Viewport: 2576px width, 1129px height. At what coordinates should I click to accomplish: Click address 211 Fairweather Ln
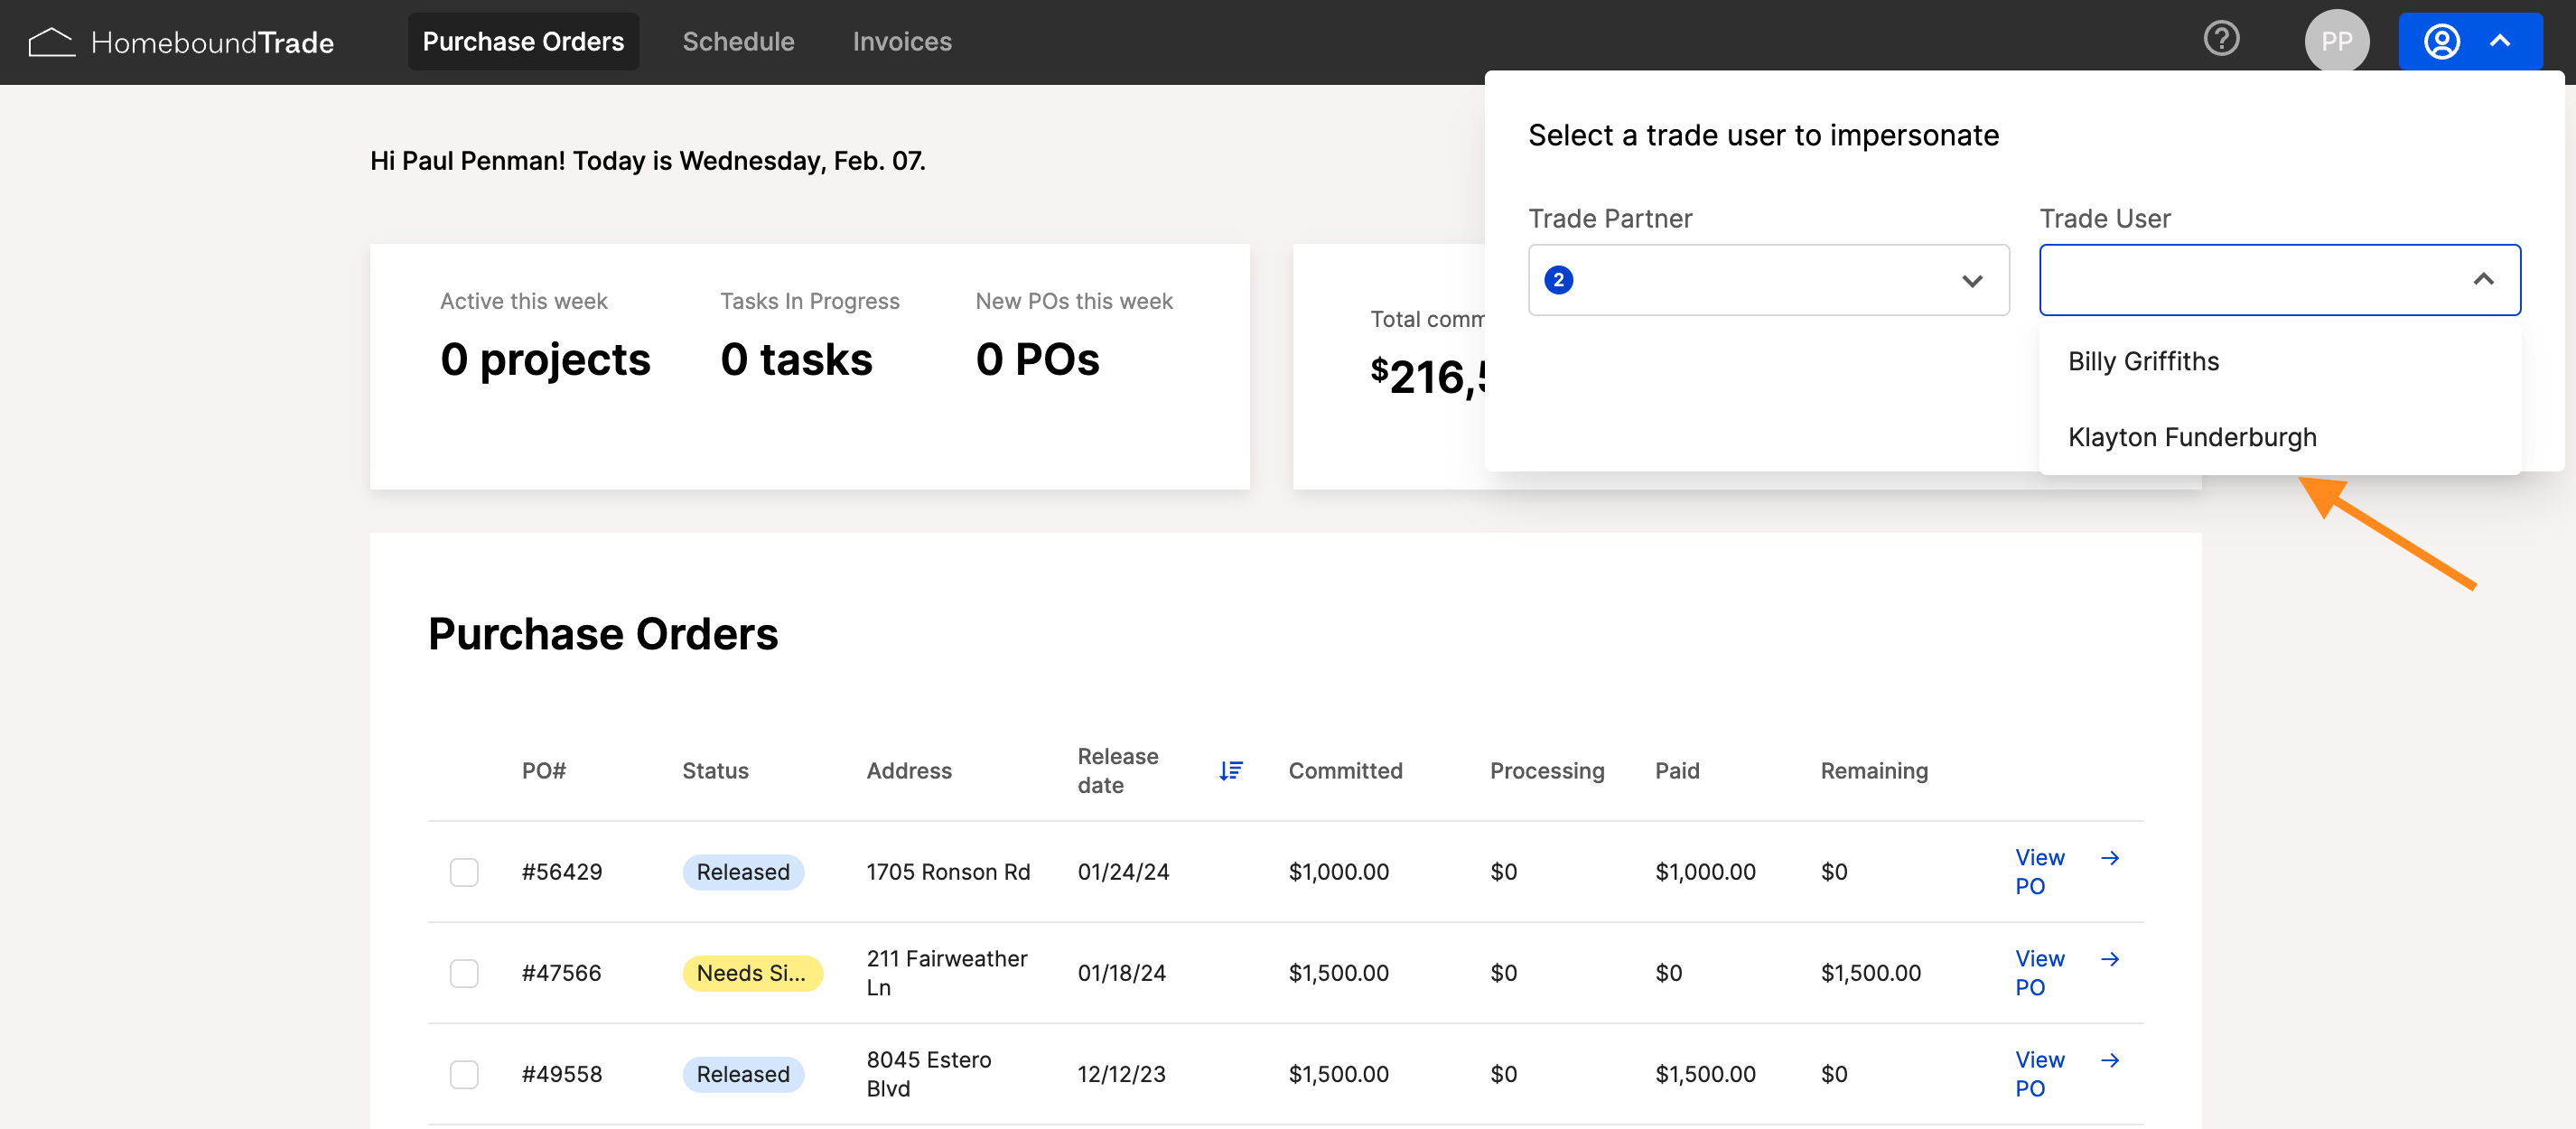(946, 972)
